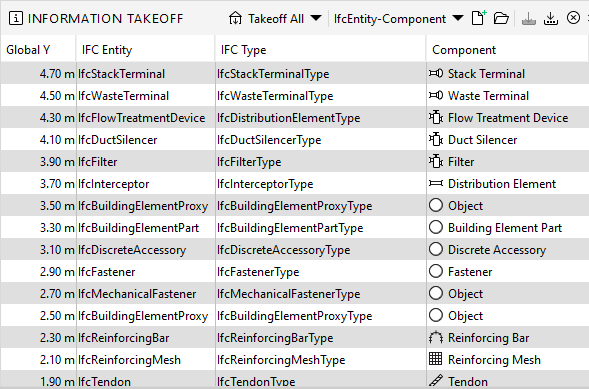Click the greyed-out export download icon
The width and height of the screenshot is (589, 389).
pos(529,18)
